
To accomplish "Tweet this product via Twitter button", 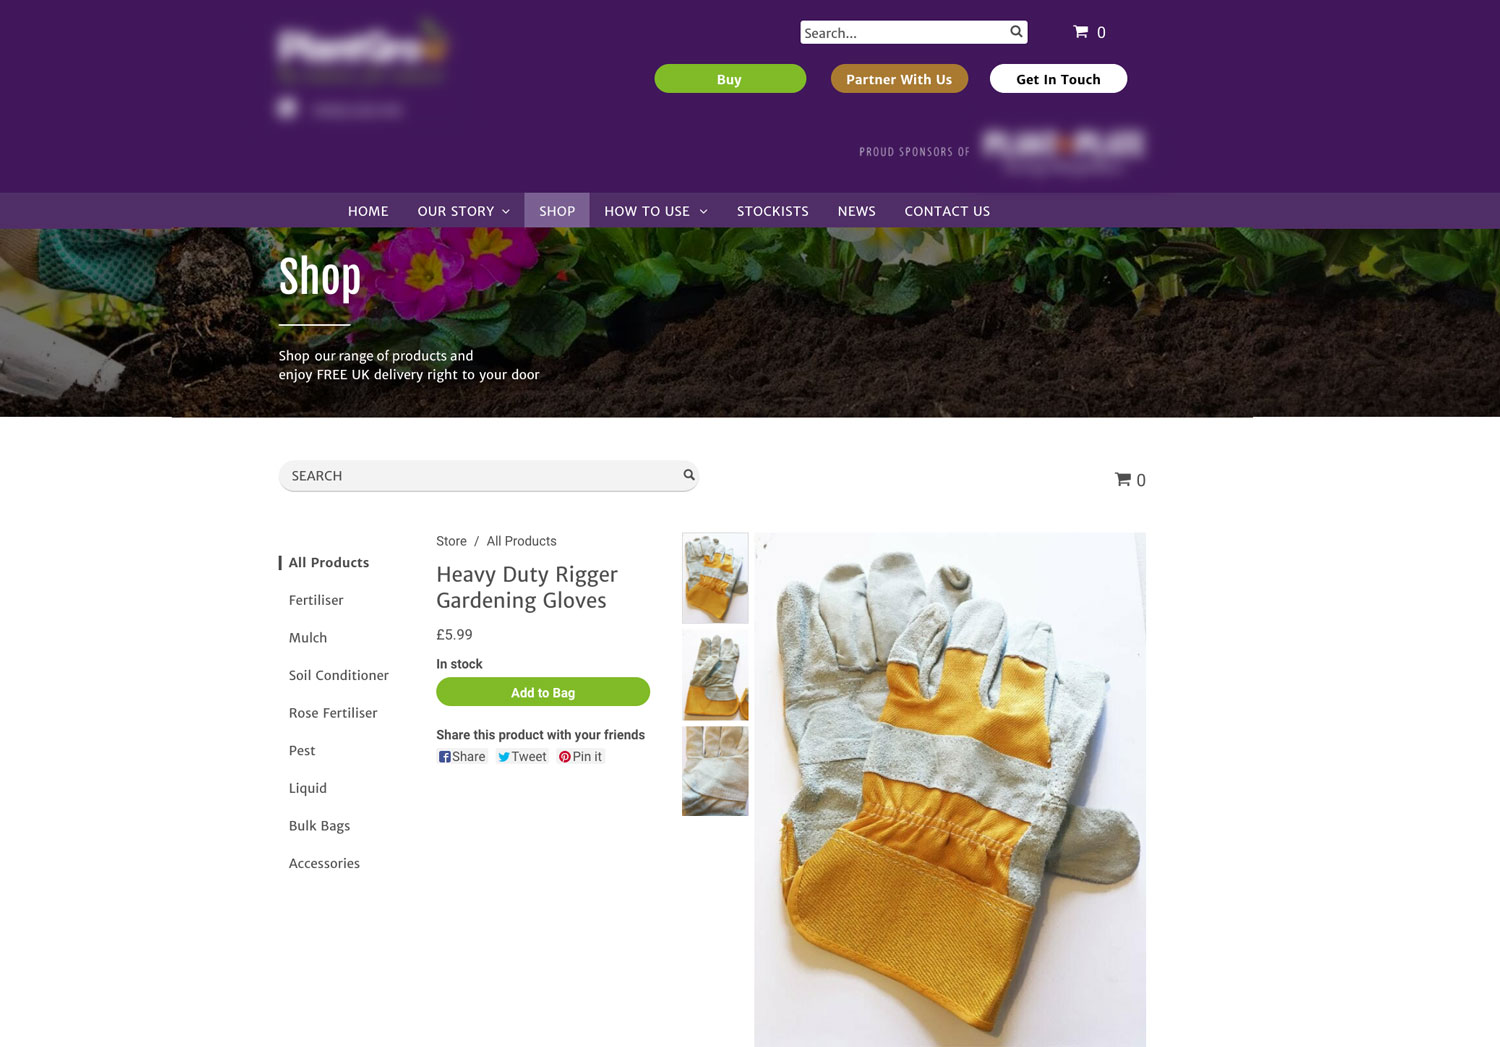I will tap(522, 757).
